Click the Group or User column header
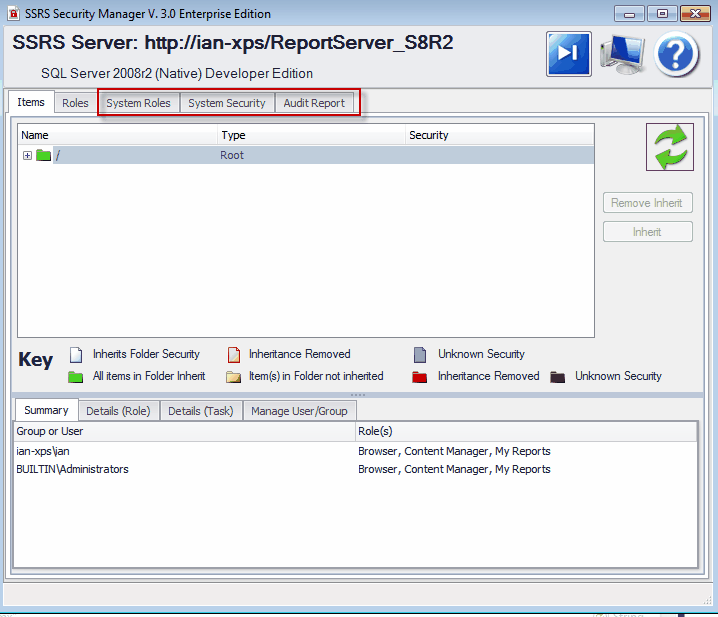The image size is (718, 617). [185, 431]
